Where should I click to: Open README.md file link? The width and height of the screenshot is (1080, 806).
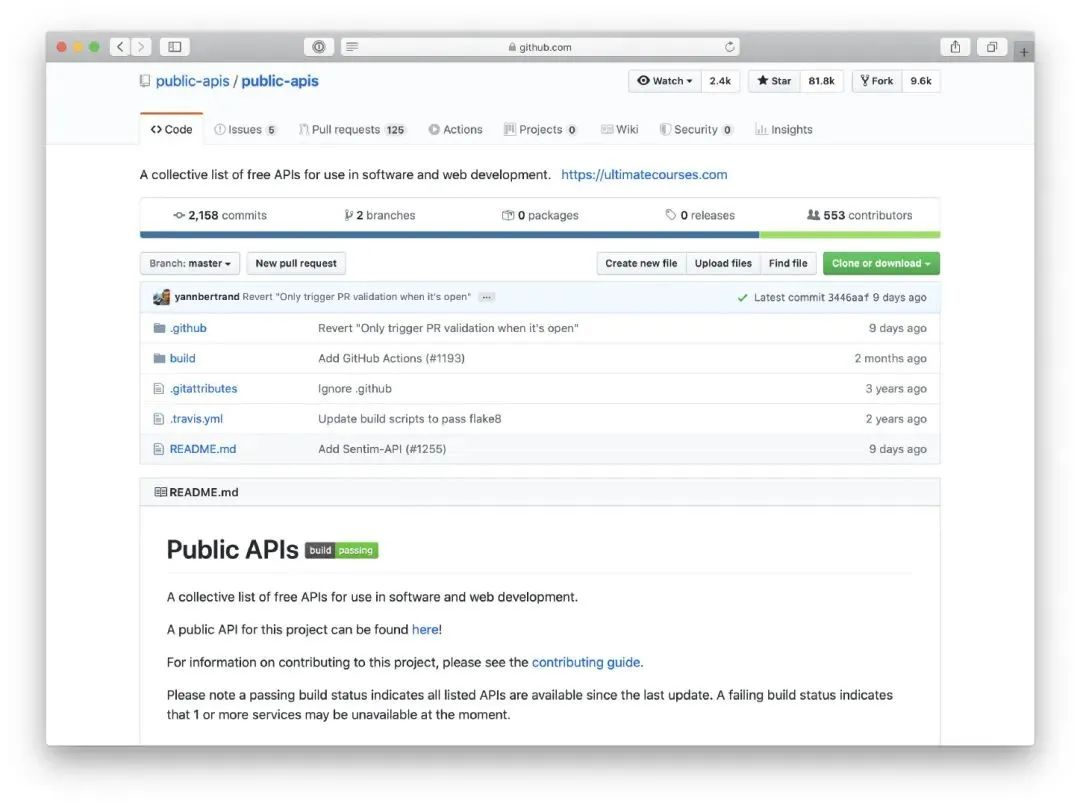[202, 449]
